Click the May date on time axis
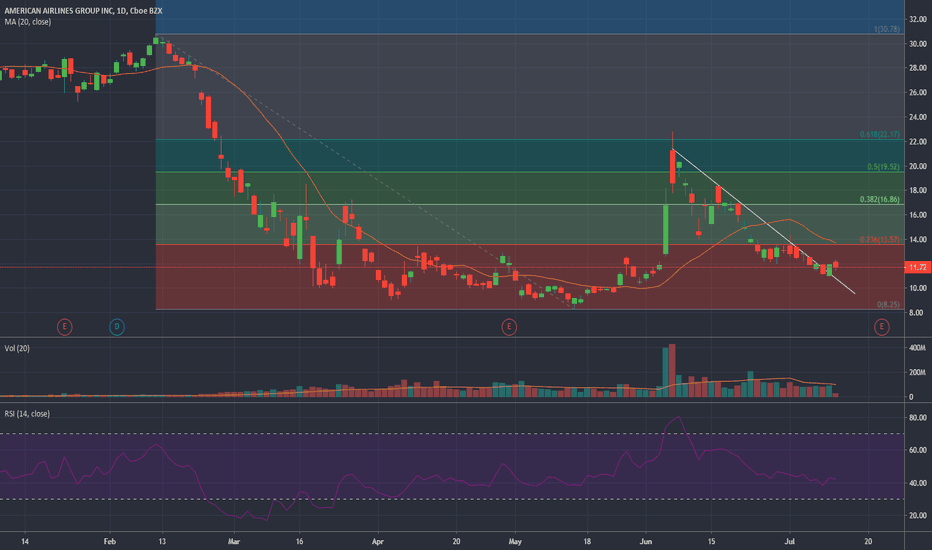 [515, 542]
